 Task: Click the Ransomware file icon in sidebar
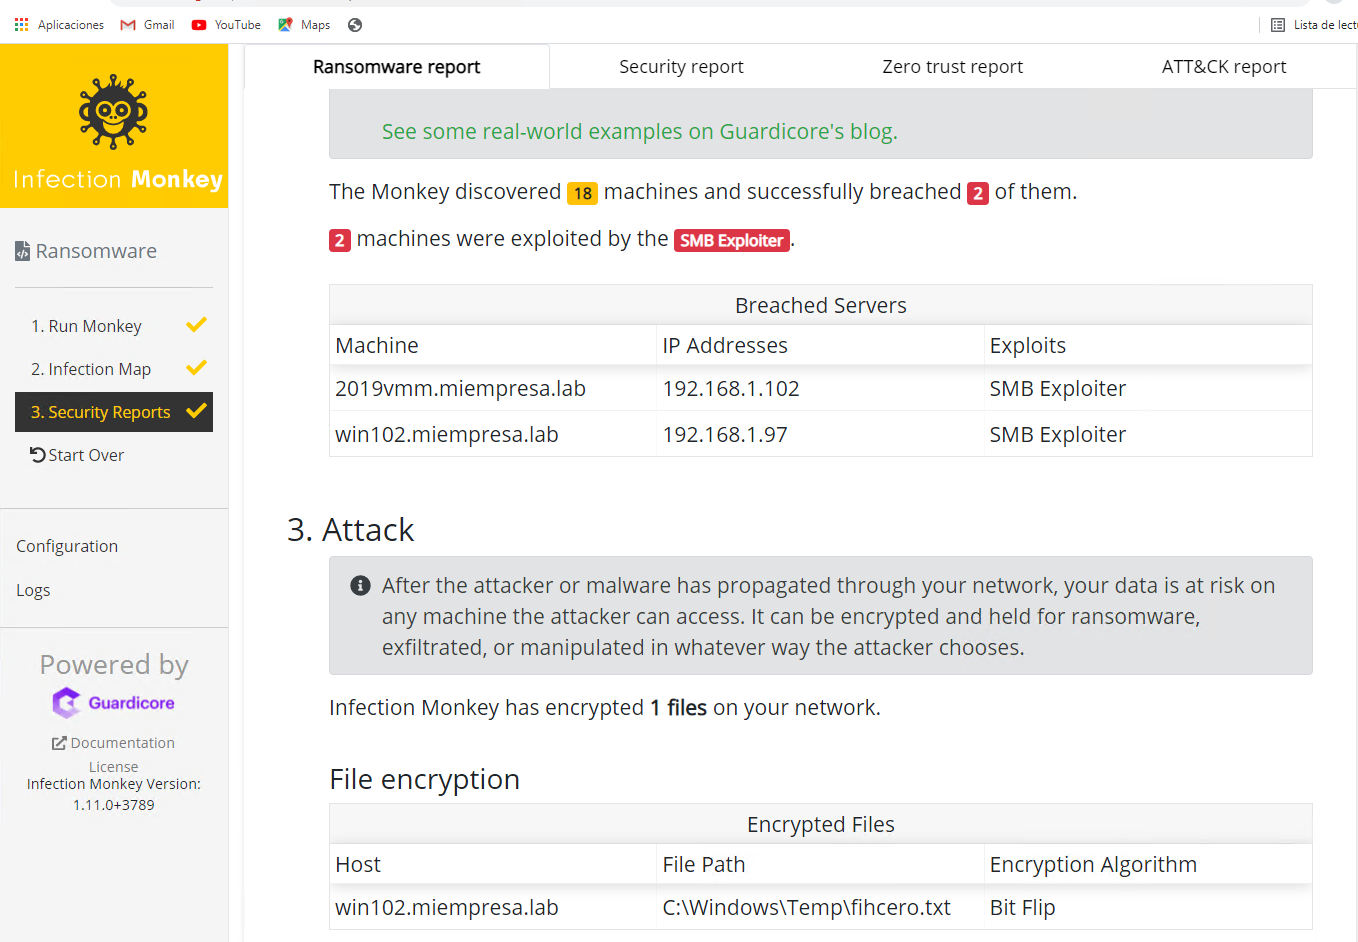(x=22, y=252)
